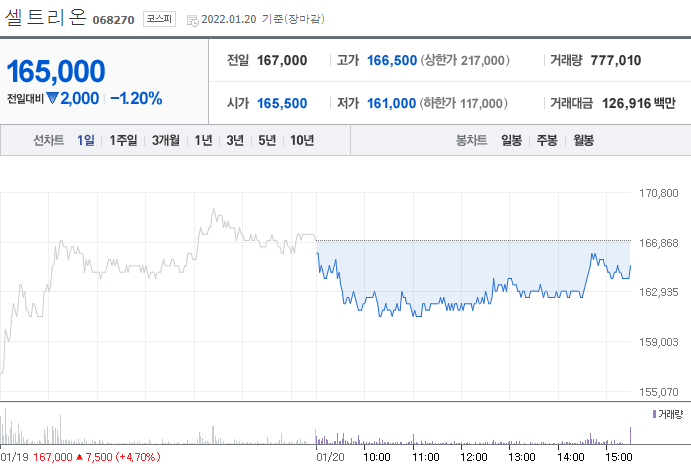Click the 01/19 summary 167,000 ▲7,500
691x469 pixels.
(x=97, y=457)
